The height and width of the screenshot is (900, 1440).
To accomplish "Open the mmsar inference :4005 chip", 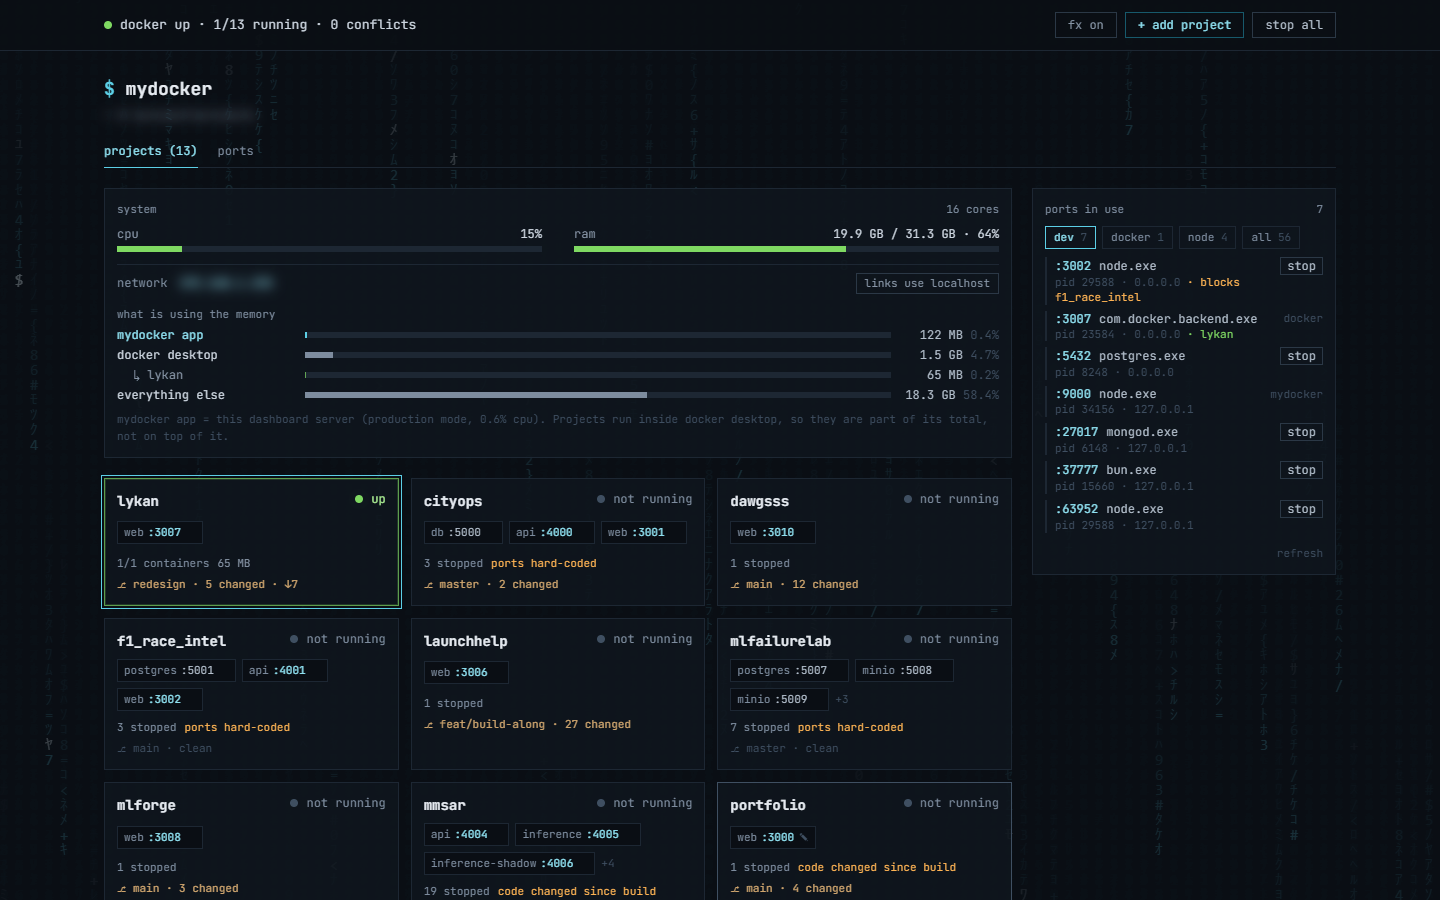I will pos(578,835).
